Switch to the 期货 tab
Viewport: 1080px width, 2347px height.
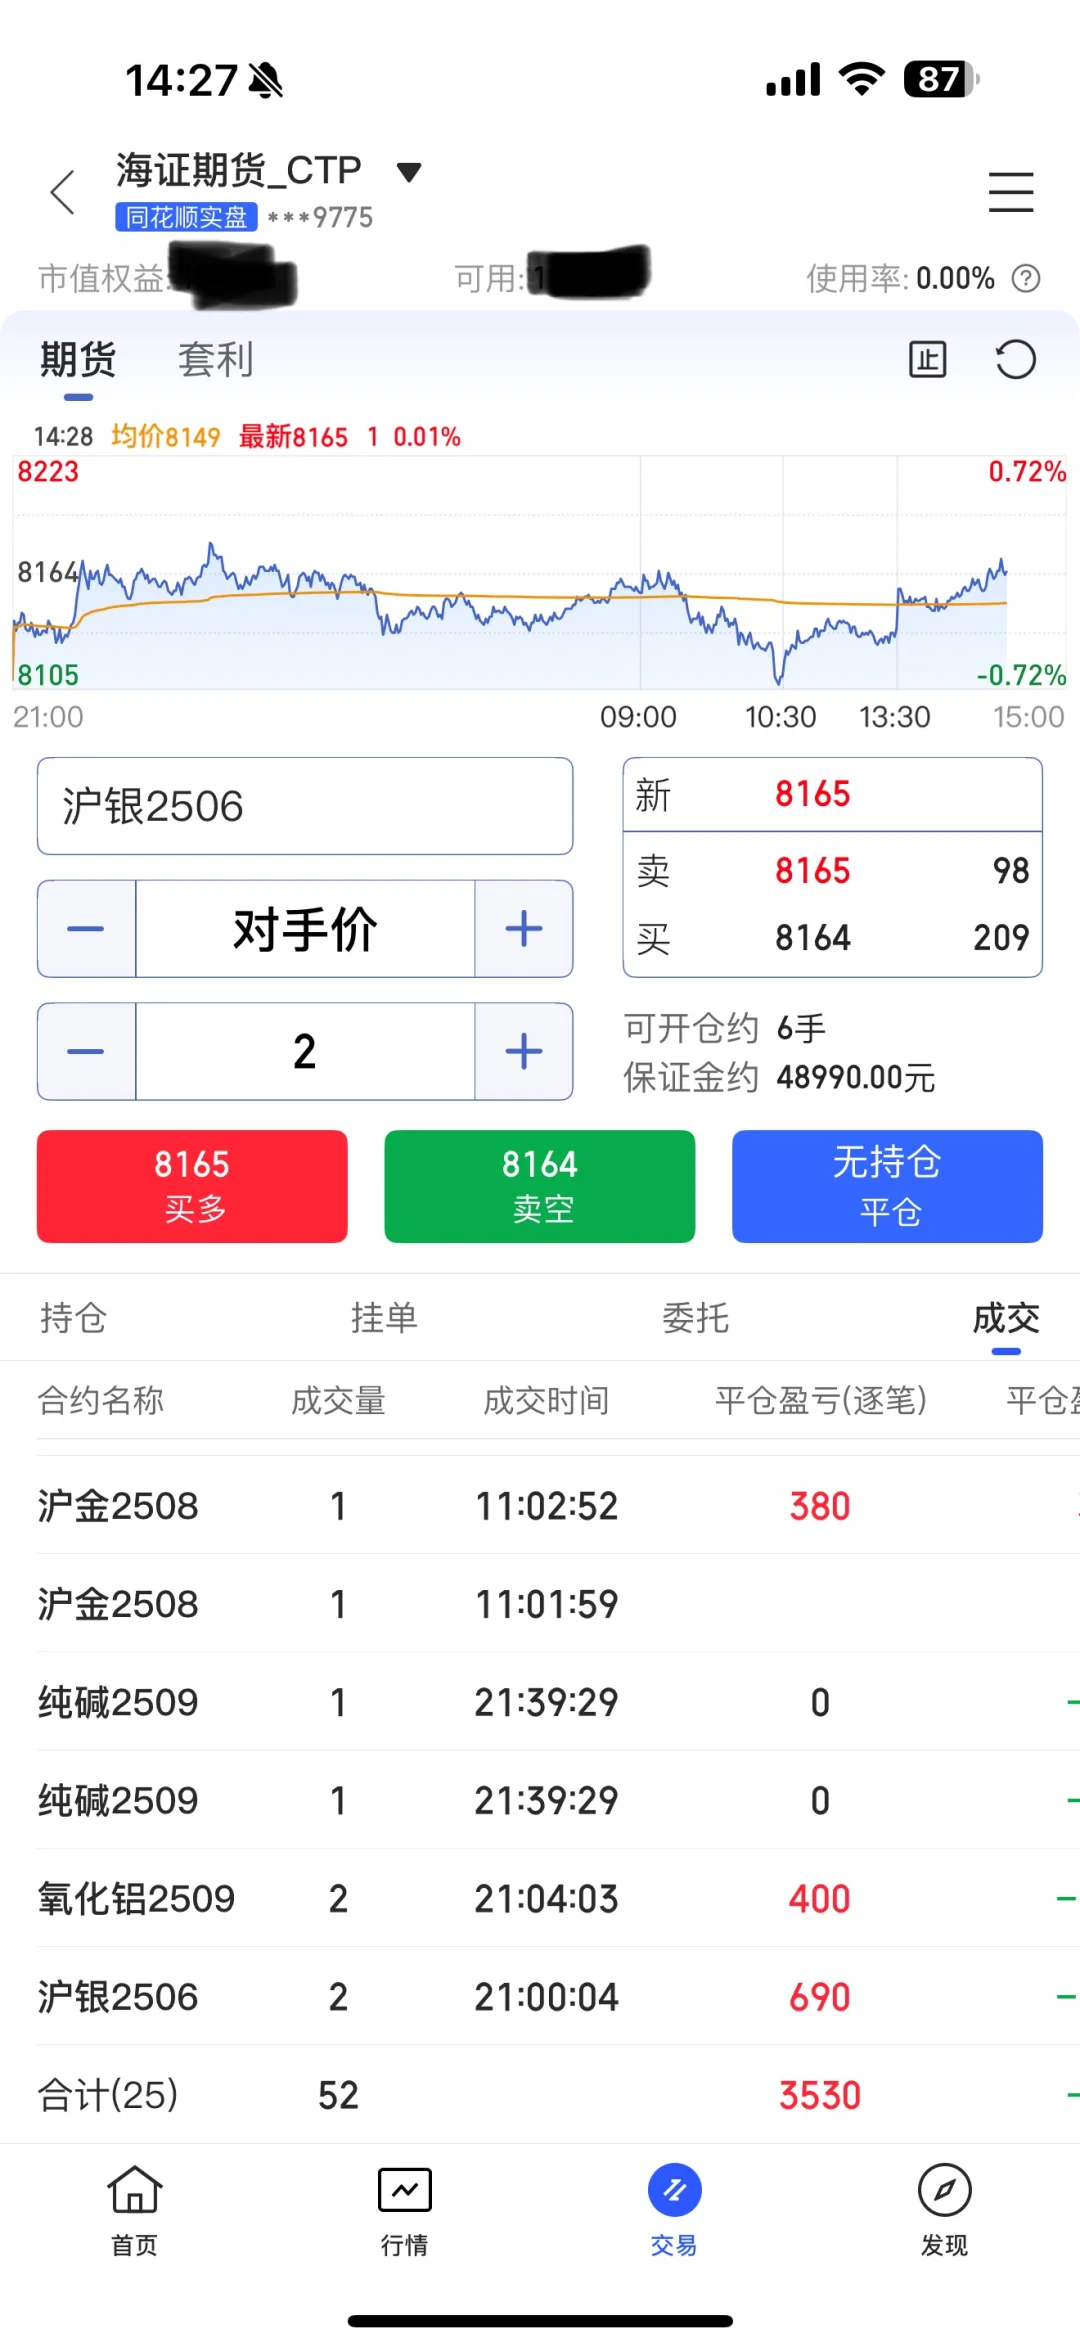tap(78, 359)
